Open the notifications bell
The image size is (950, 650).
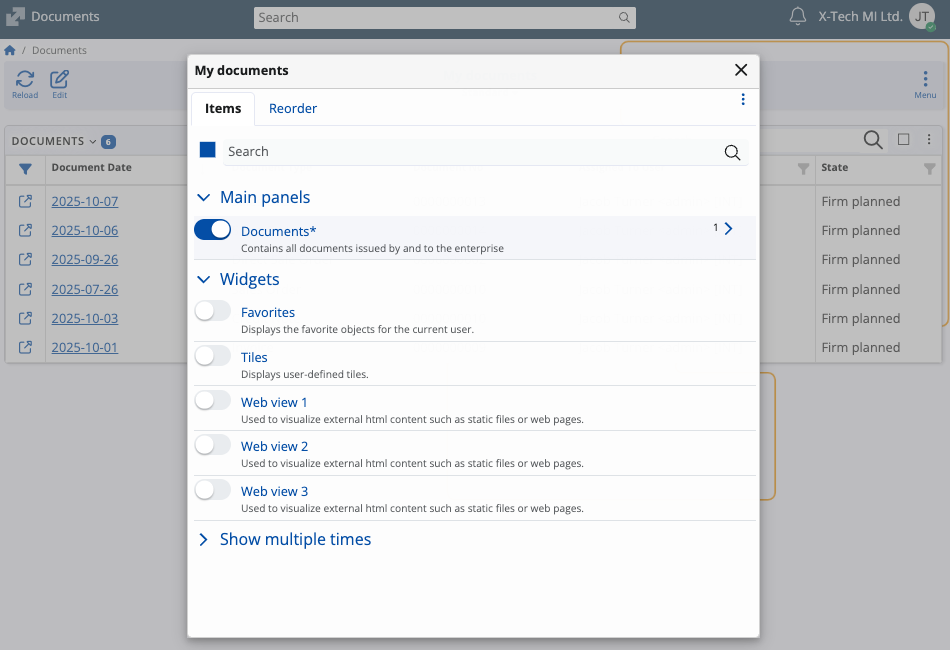(797, 17)
